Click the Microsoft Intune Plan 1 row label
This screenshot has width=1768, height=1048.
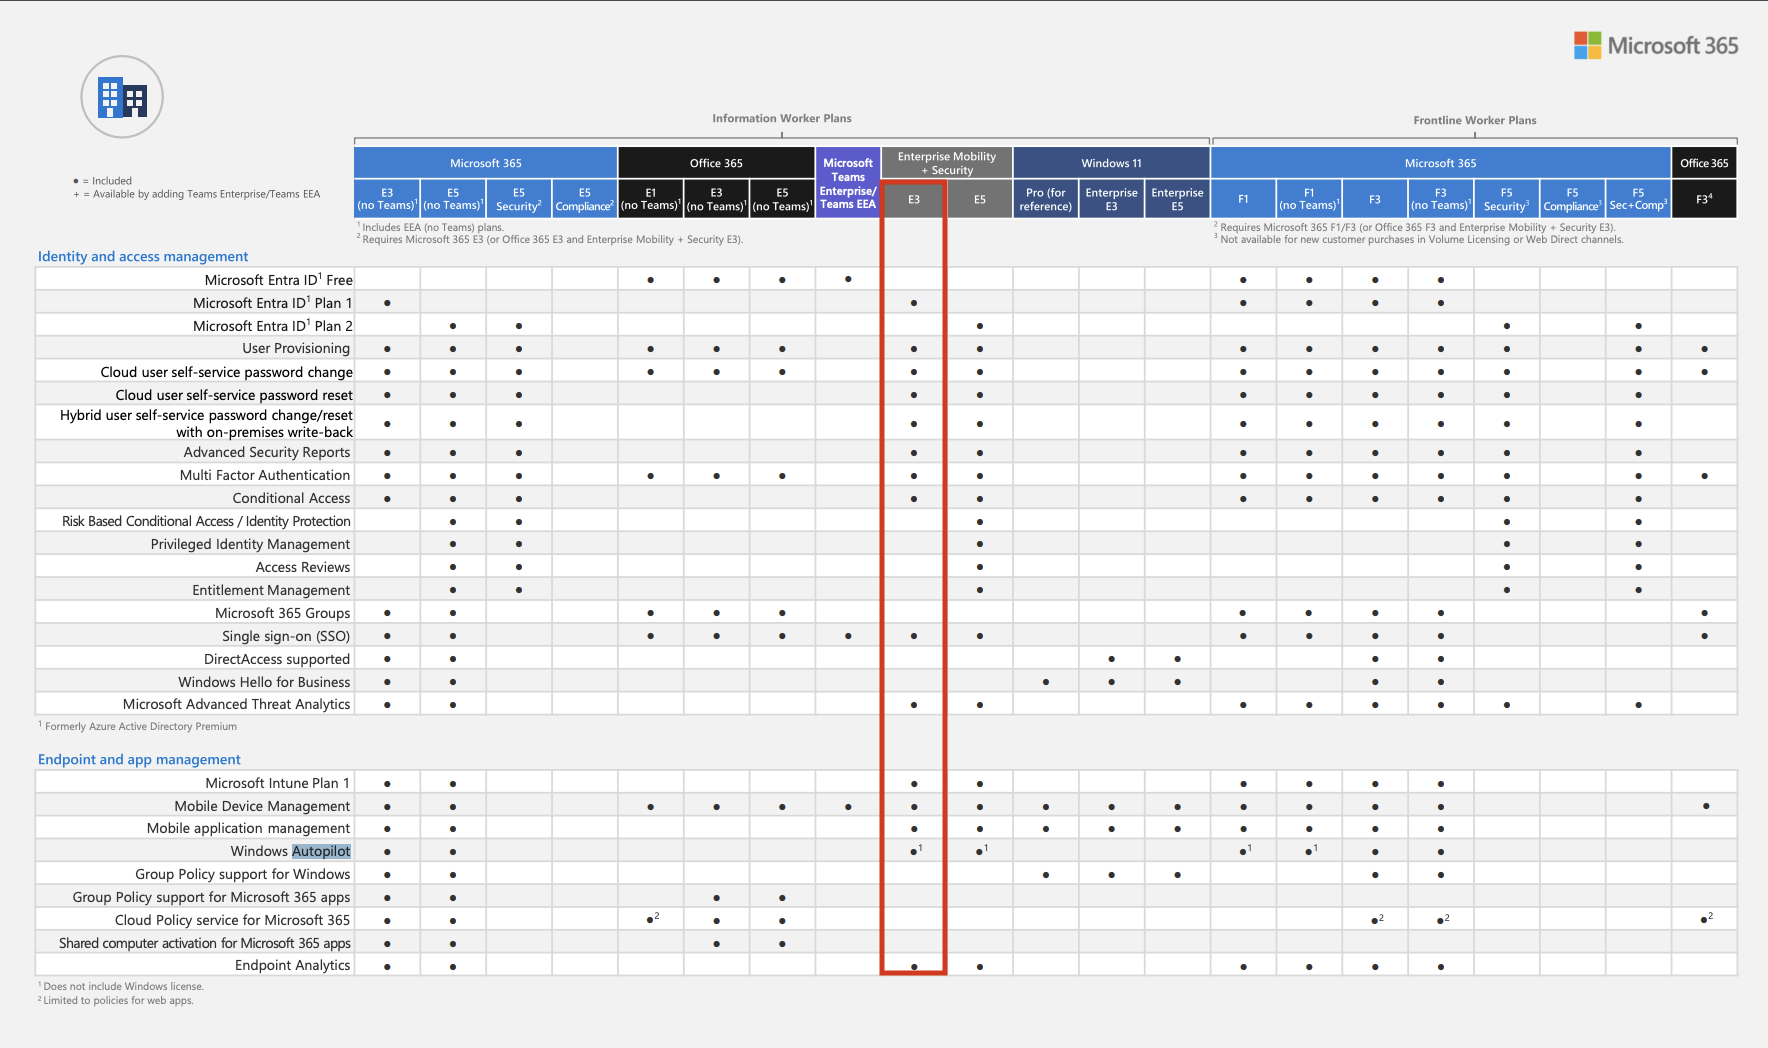click(277, 783)
